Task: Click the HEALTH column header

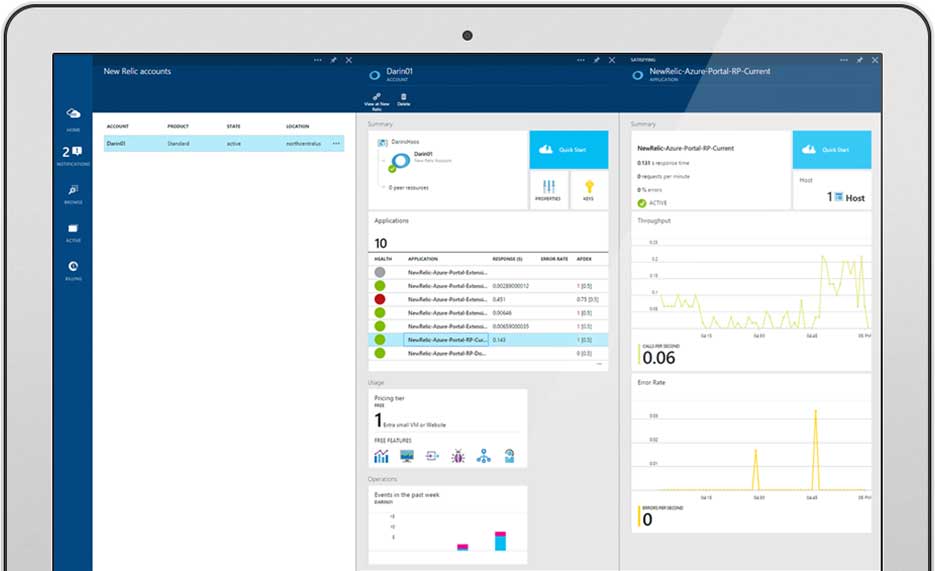Action: pyautogui.click(x=383, y=259)
